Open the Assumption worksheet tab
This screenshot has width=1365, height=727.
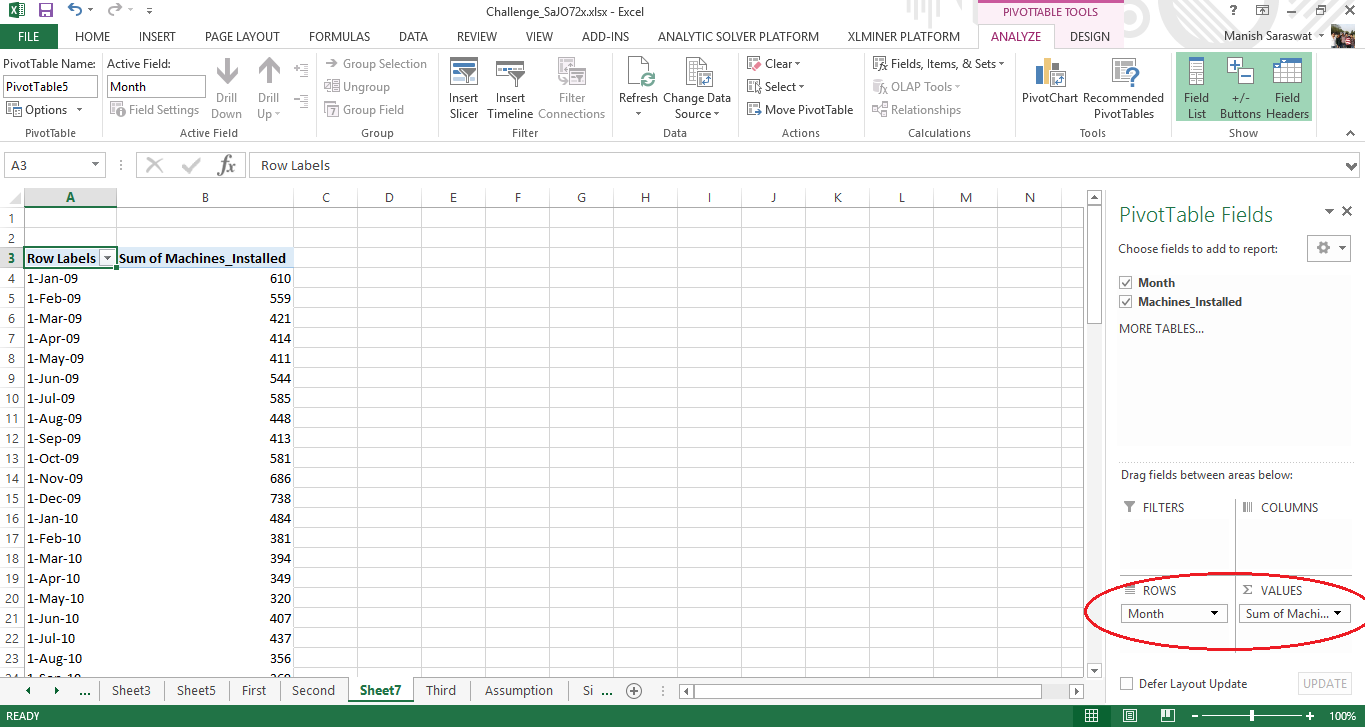point(518,690)
